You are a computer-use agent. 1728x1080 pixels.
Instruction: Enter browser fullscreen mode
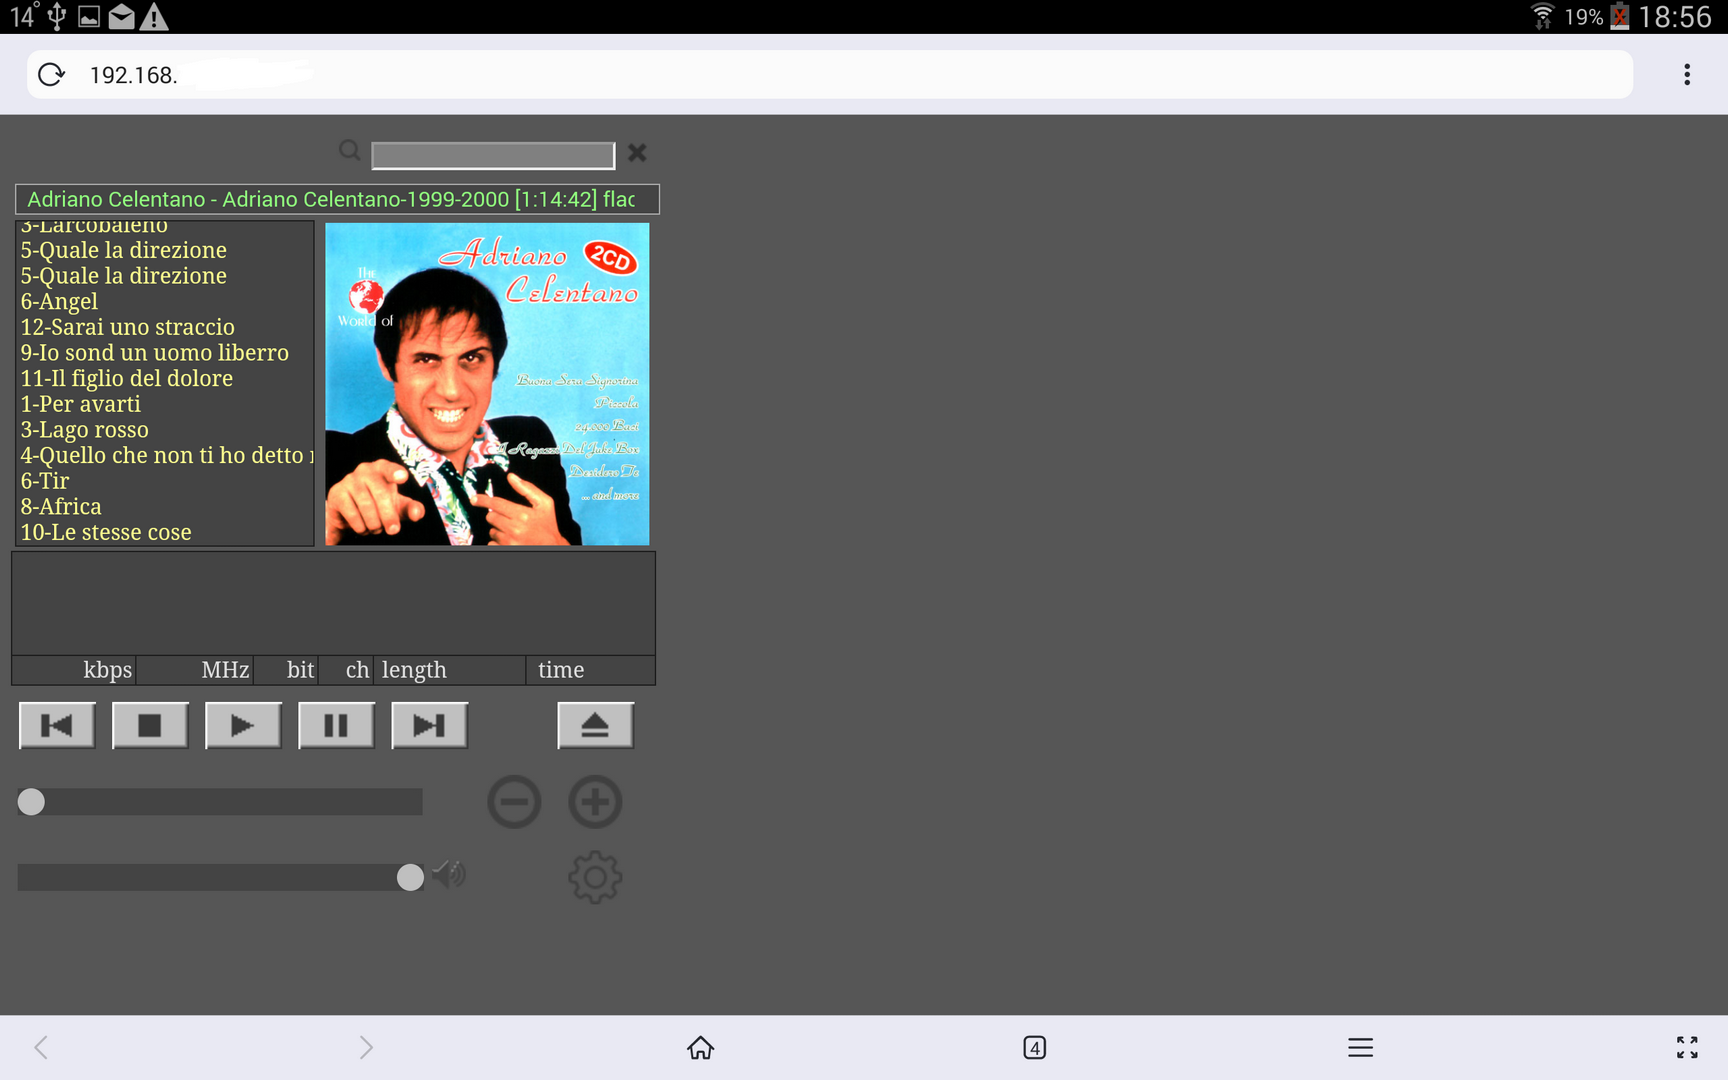(x=1687, y=1047)
